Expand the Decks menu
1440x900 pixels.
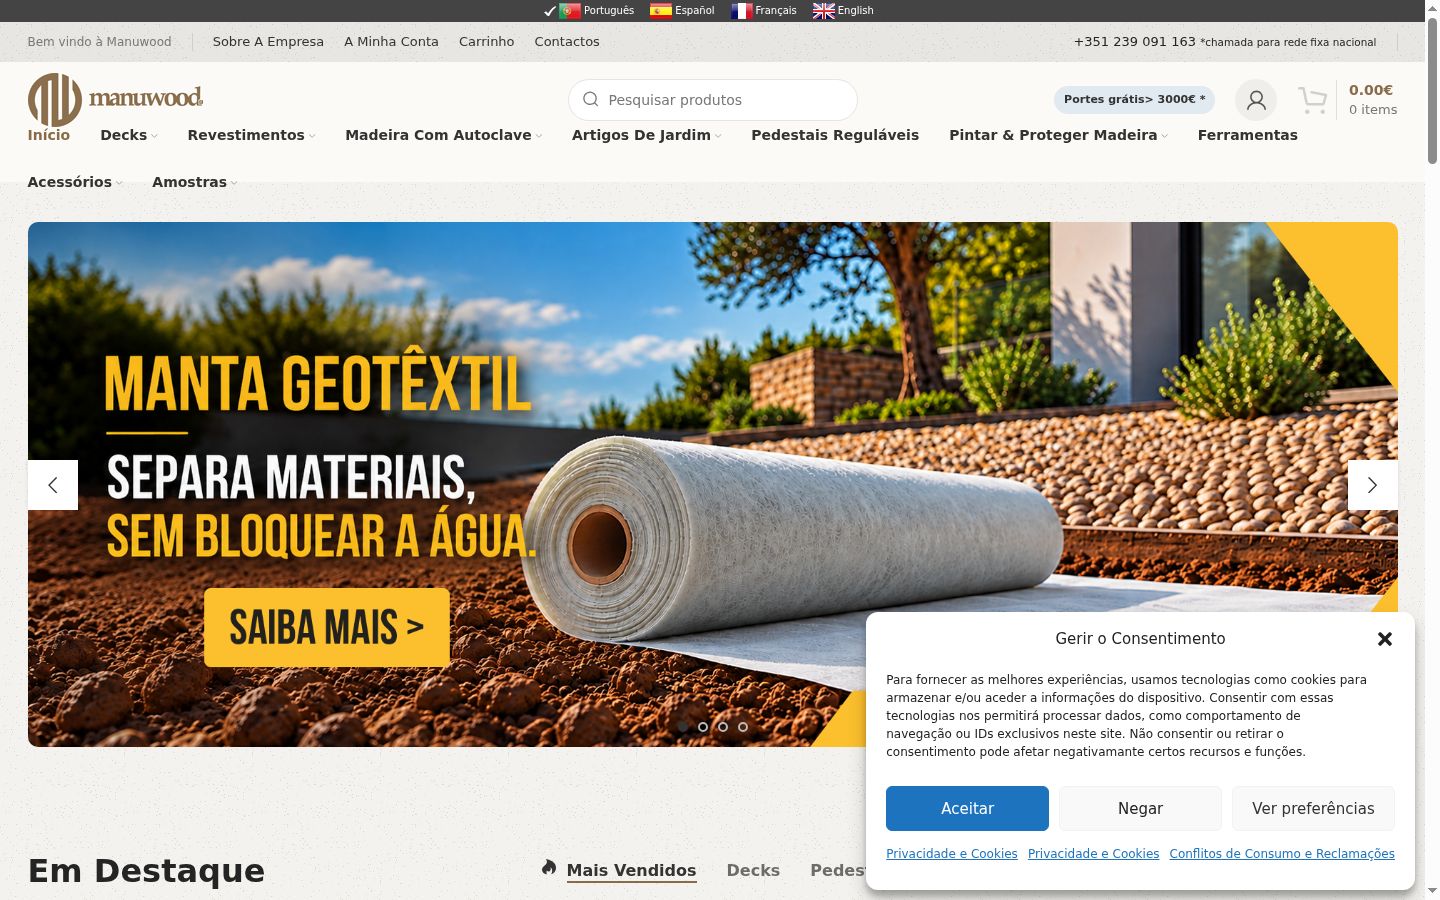(x=129, y=135)
